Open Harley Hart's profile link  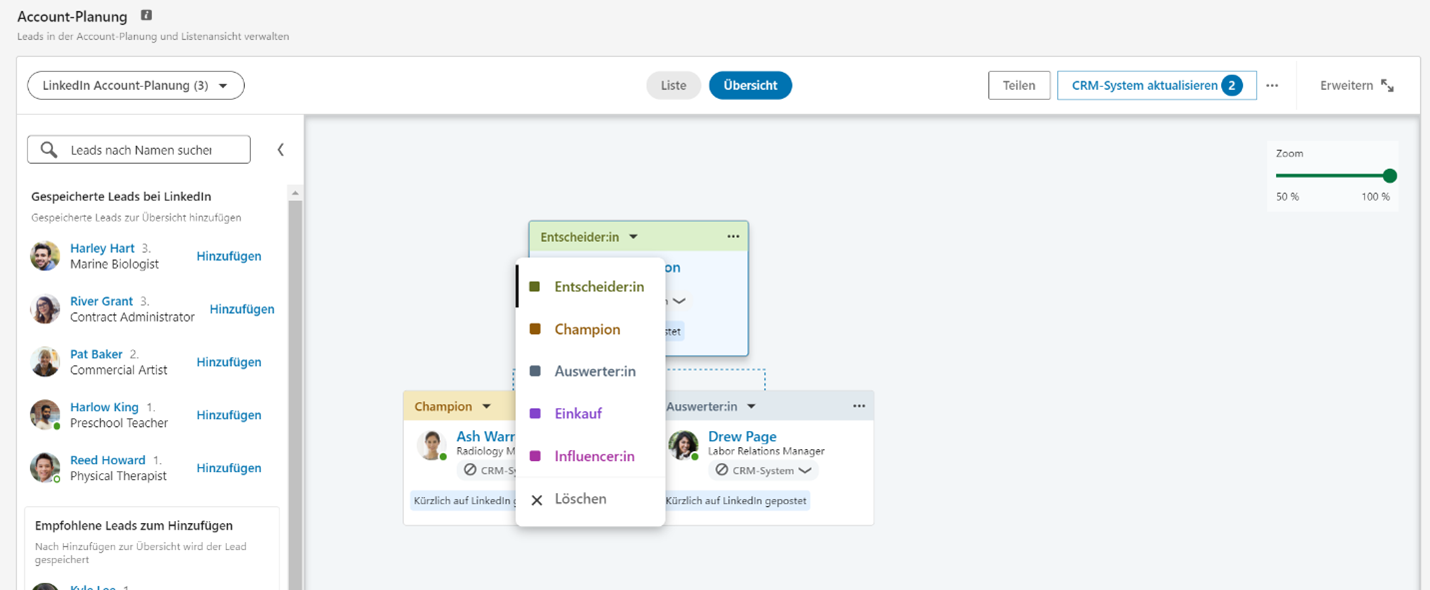coord(102,248)
